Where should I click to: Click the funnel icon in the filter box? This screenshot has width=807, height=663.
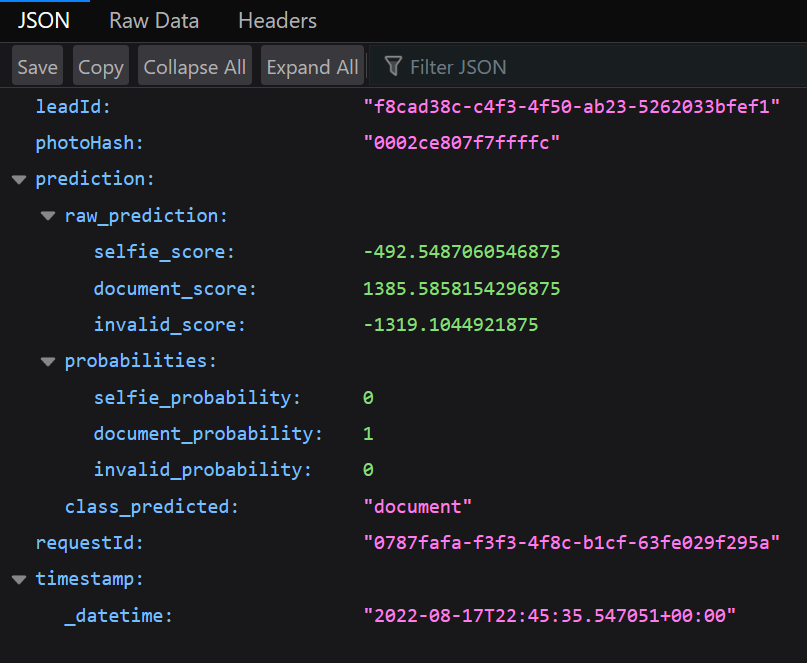(x=393, y=67)
